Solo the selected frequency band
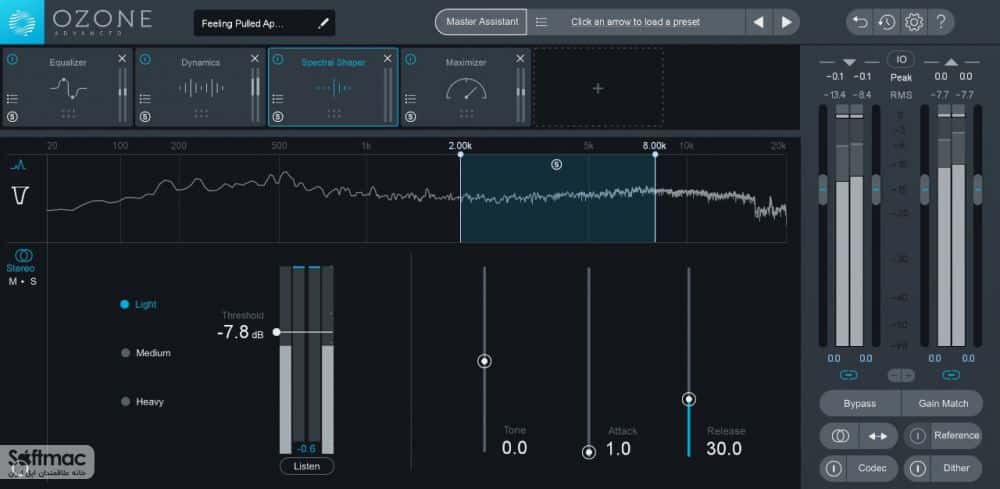The width and height of the screenshot is (1000, 489). (x=556, y=164)
